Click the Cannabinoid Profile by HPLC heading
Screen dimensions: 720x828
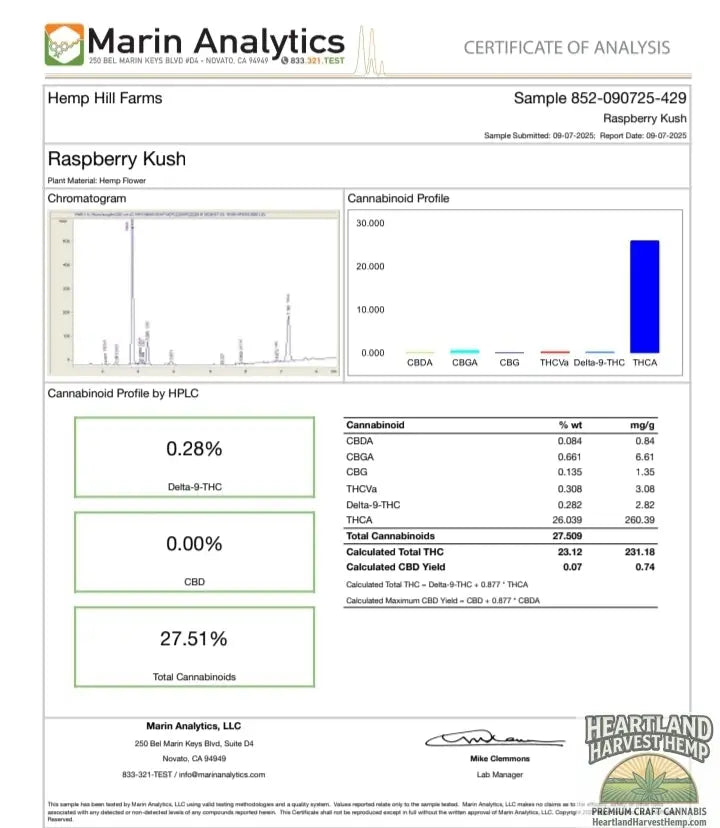click(x=123, y=393)
